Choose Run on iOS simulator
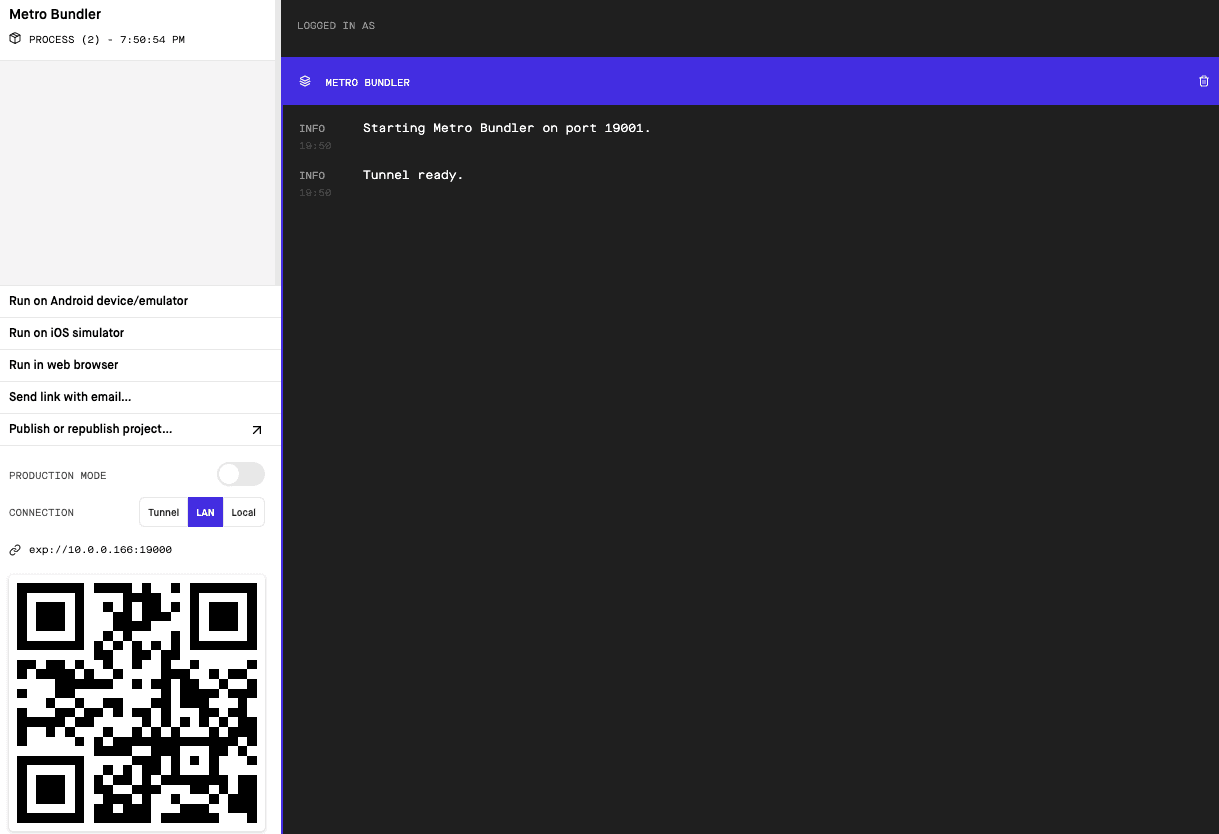Screen dimensions: 1219x834 pyautogui.click(x=140, y=333)
